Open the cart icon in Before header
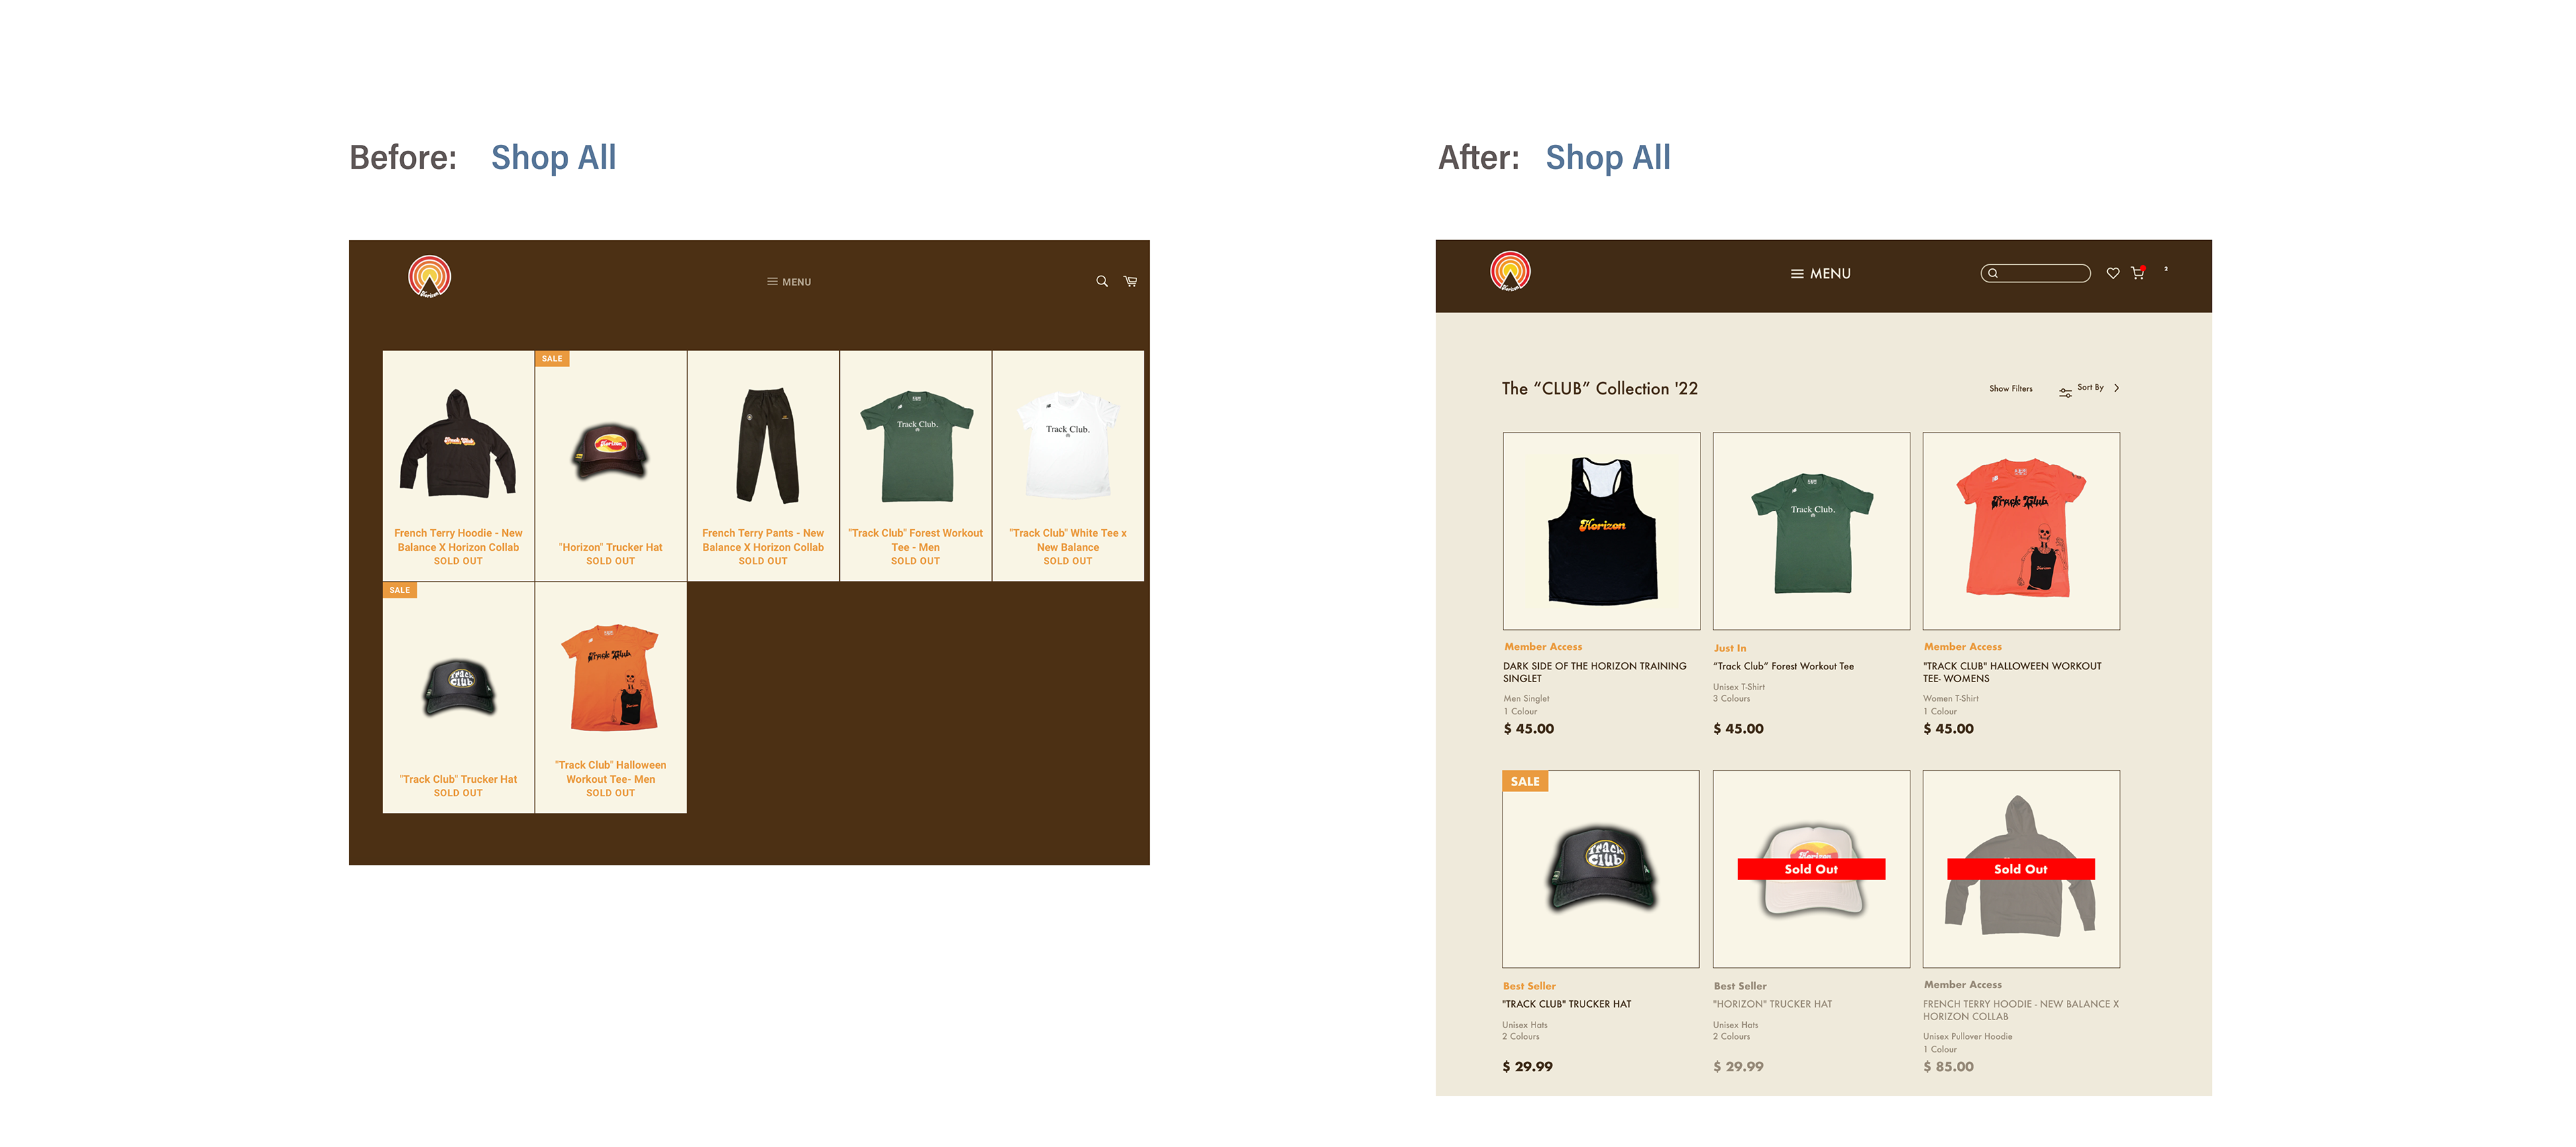This screenshot has width=2576, height=1147. (1130, 281)
